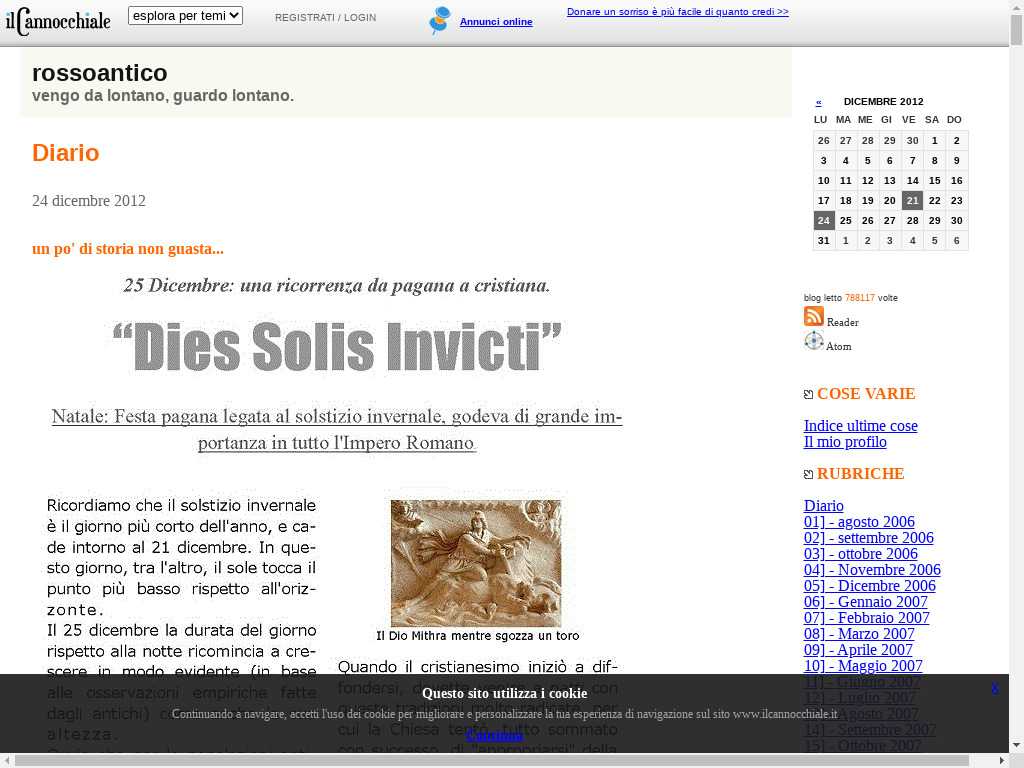
Task: Click the REGISTRATI / LOGIN link
Action: pos(325,18)
